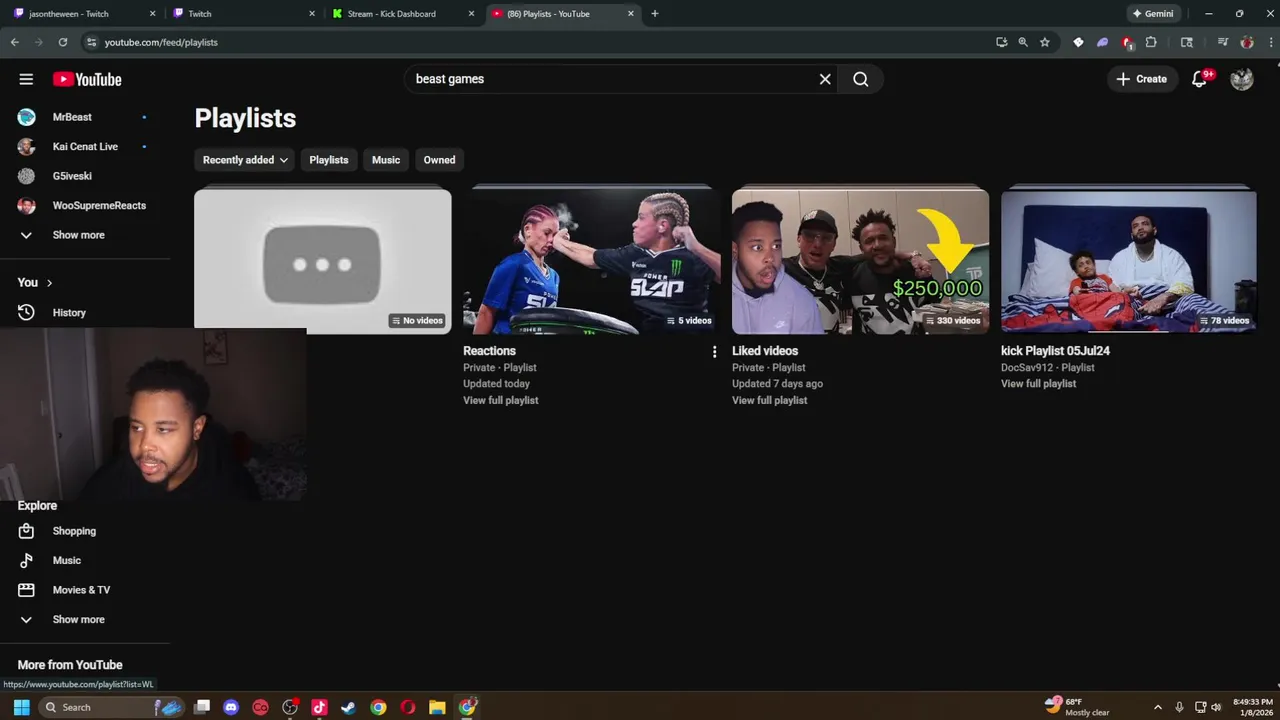The width and height of the screenshot is (1280, 720).
Task: Click the Create button
Action: click(1141, 79)
